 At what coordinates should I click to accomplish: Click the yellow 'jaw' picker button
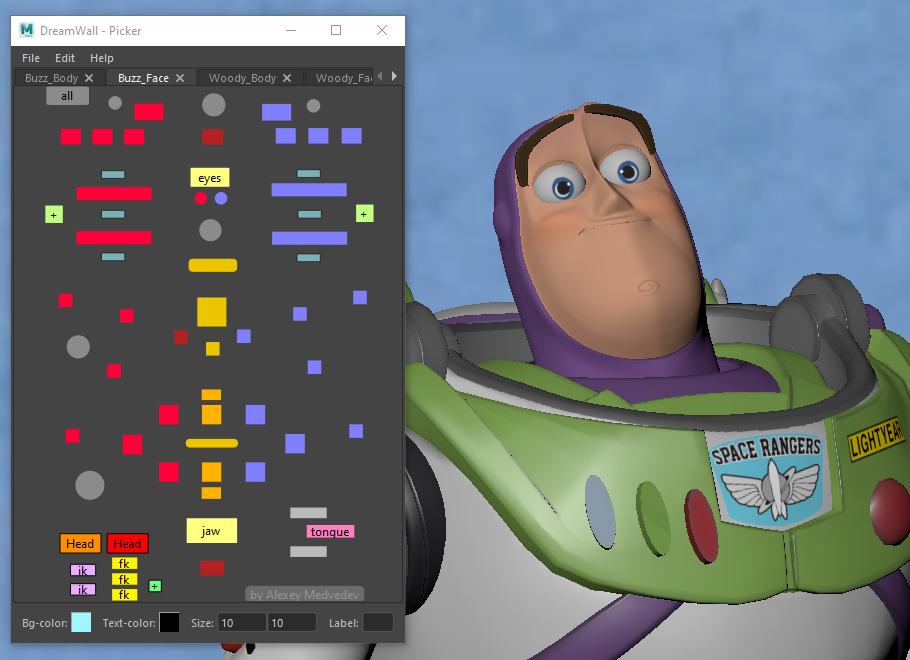click(x=211, y=531)
